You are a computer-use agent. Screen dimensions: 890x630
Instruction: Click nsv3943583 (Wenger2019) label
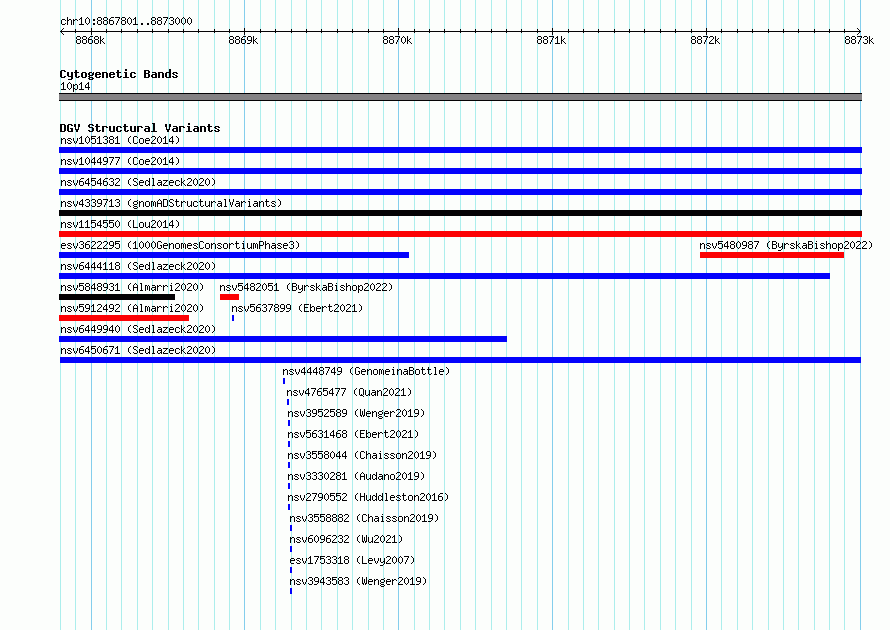point(358,581)
